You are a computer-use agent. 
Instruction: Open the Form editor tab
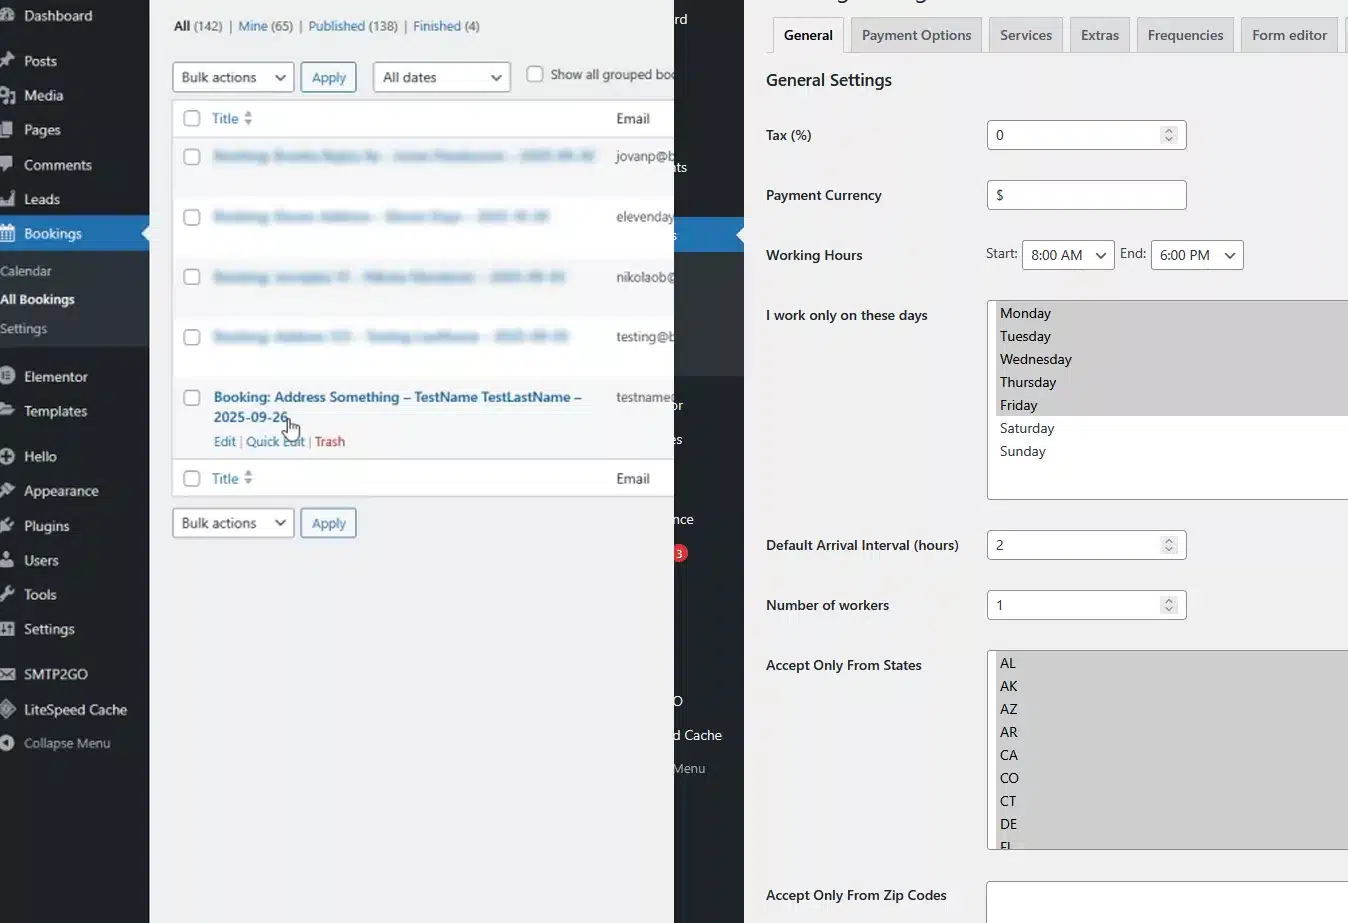(1289, 35)
